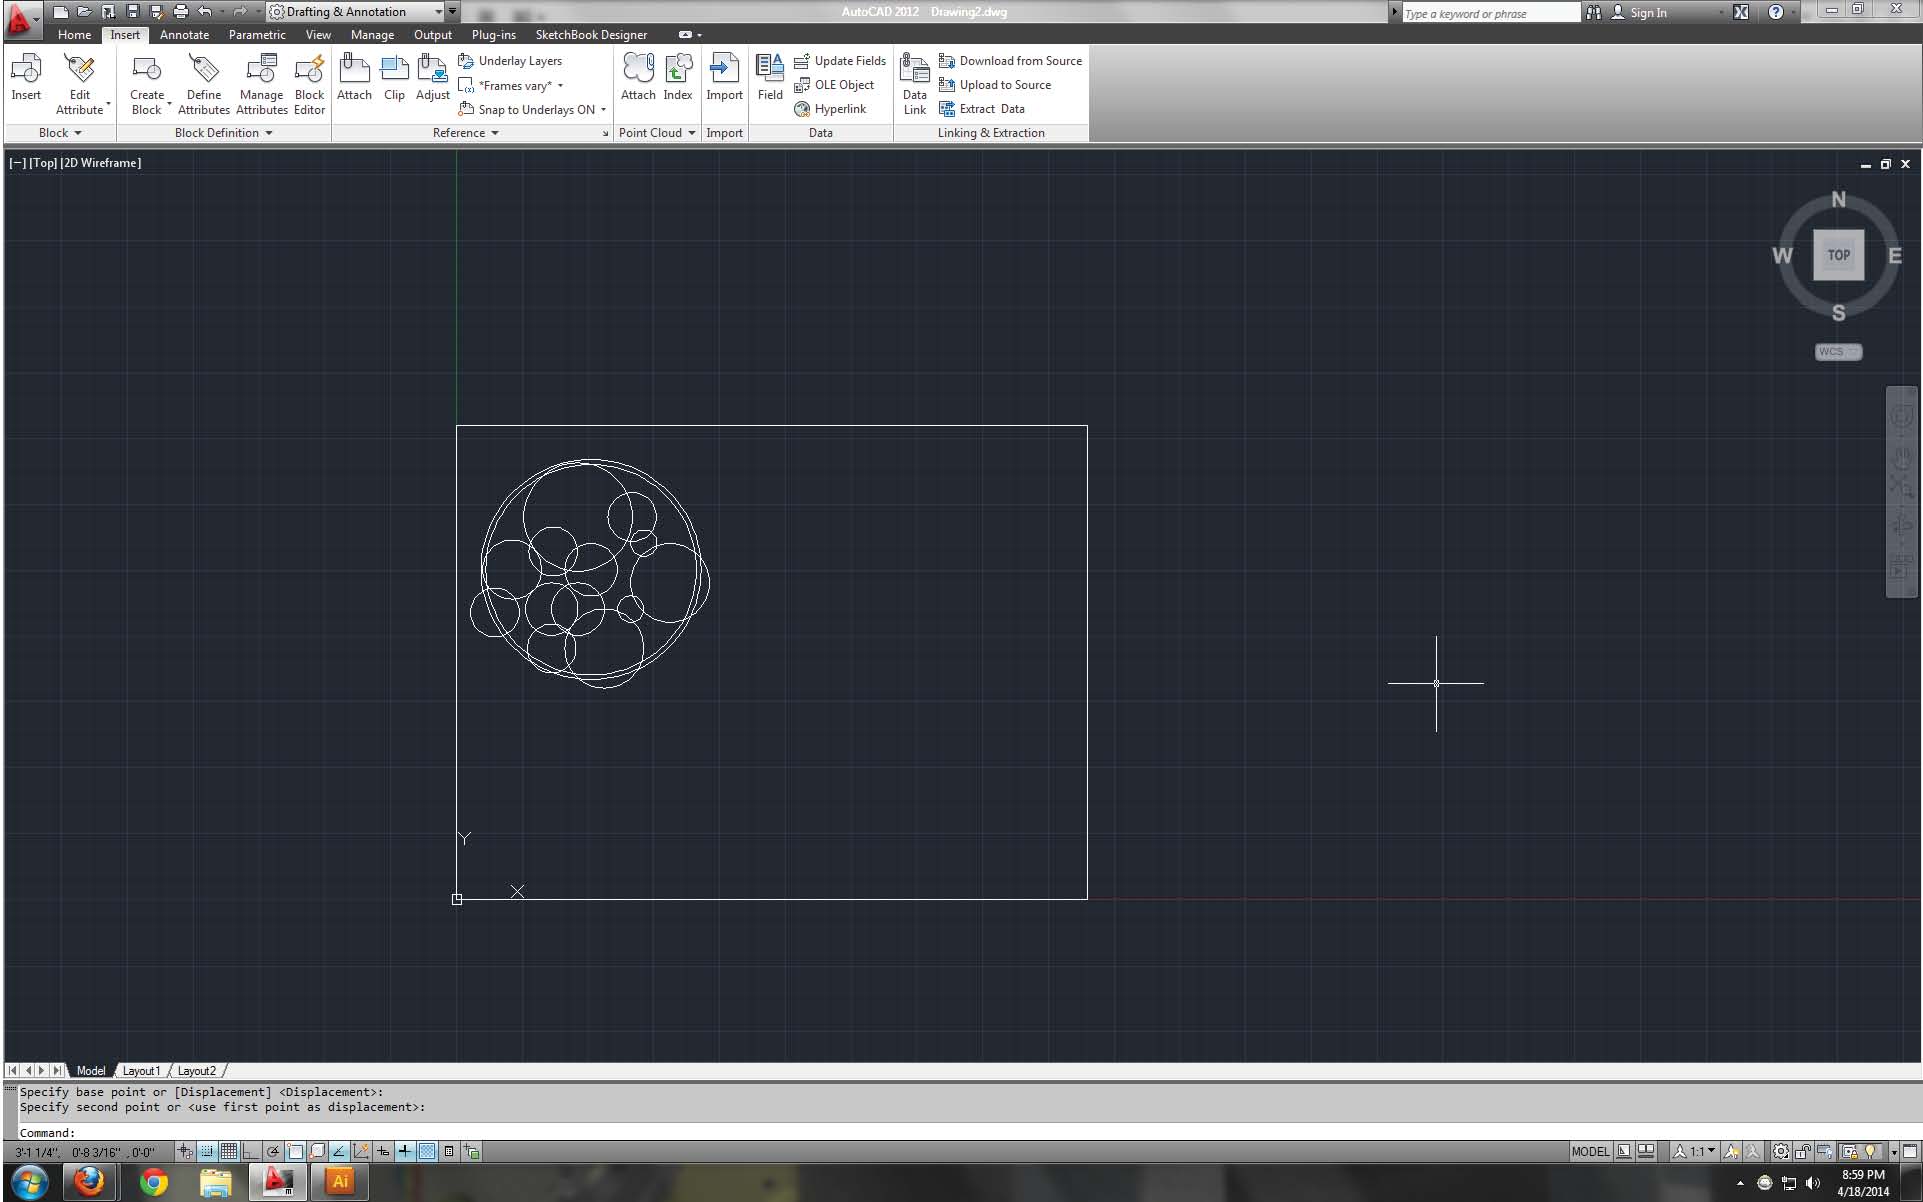Click the TOP face of the ViewCube
The width and height of the screenshot is (1923, 1202).
(x=1838, y=255)
